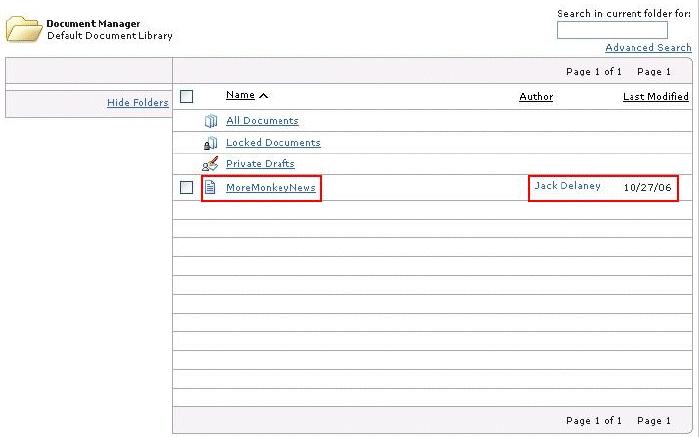
Task: Open the All Documents view
Action: (x=262, y=120)
